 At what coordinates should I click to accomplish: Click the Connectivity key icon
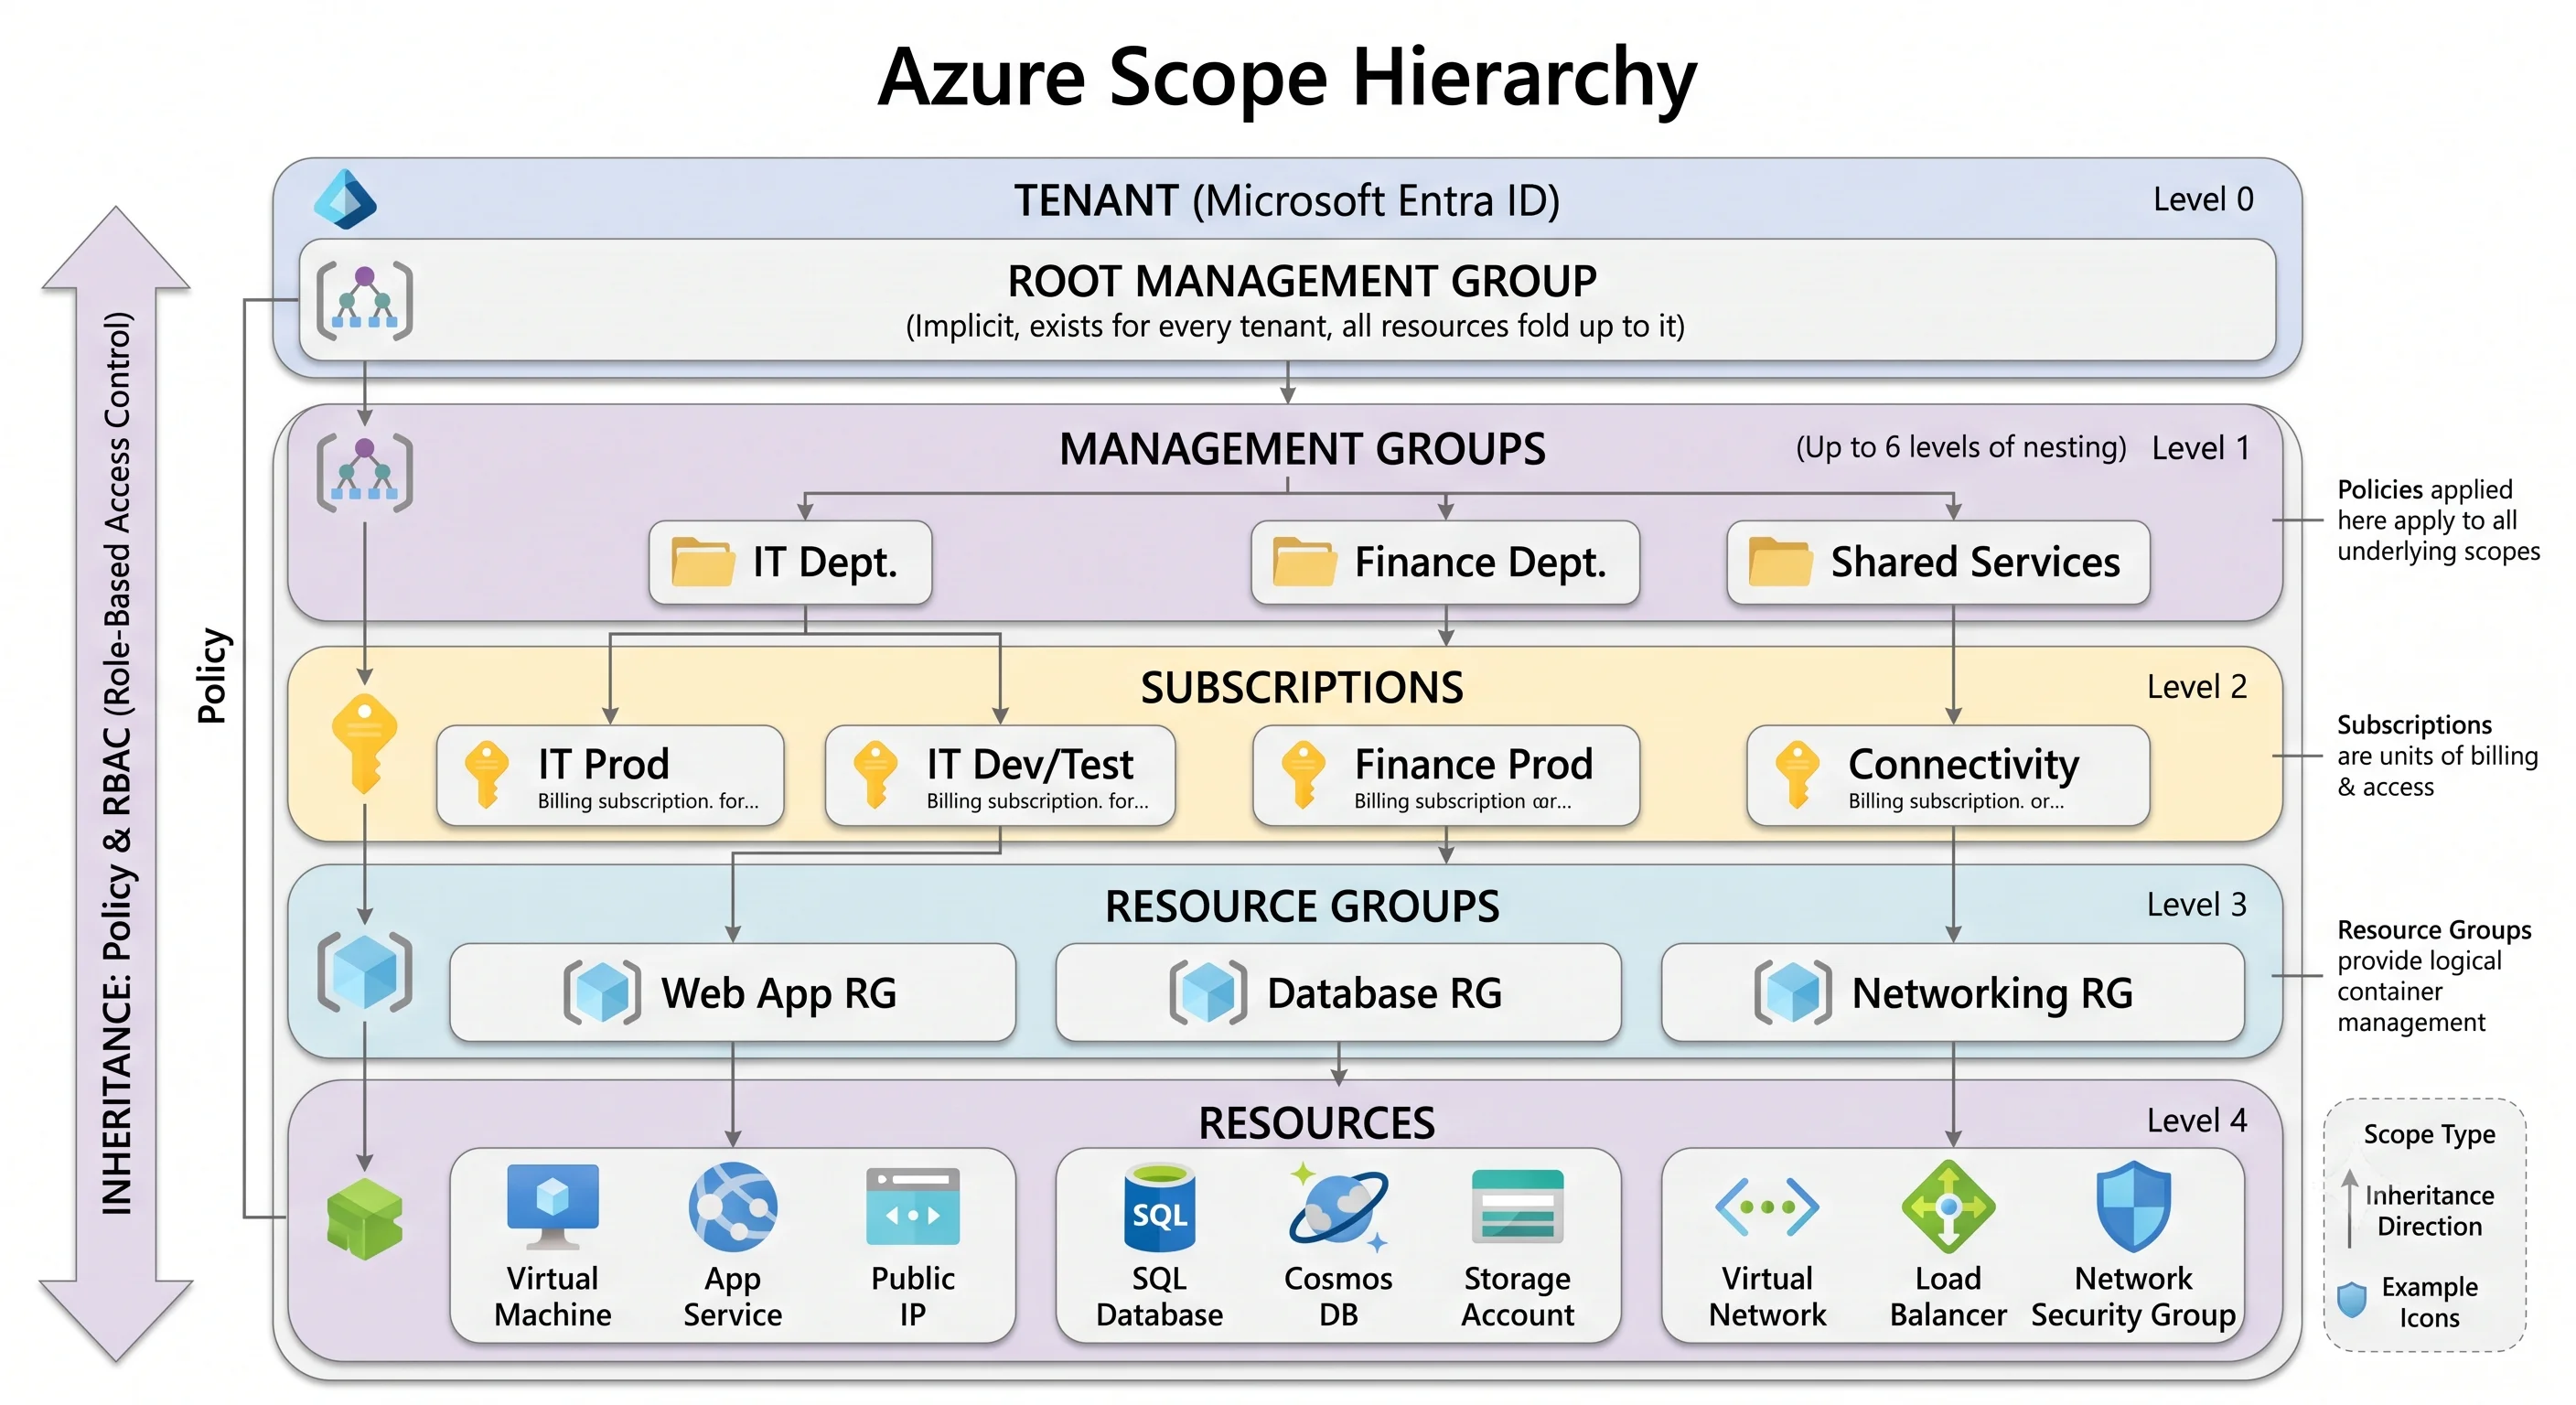tap(1797, 774)
